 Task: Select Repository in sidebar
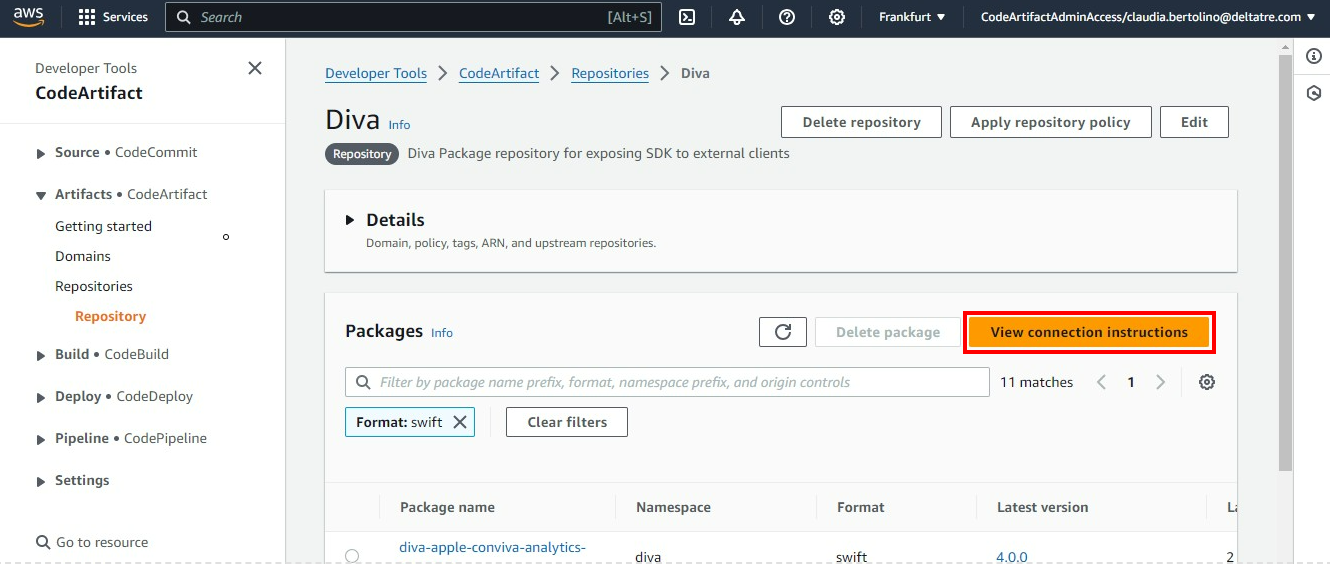point(110,316)
